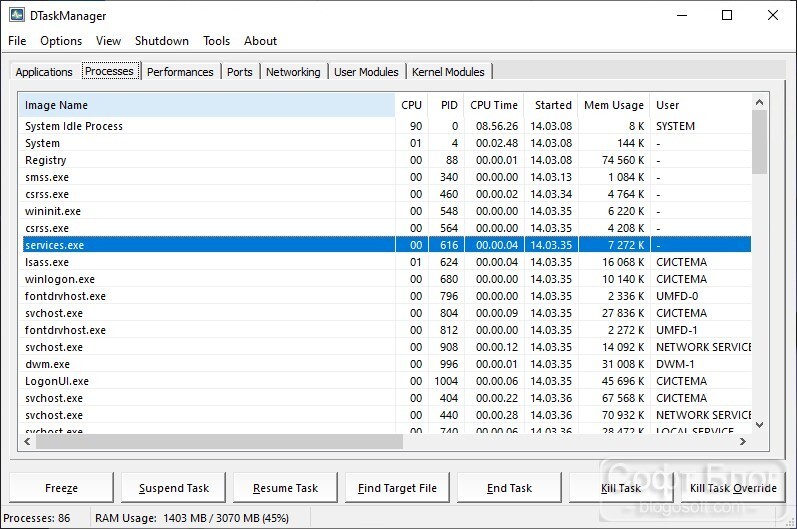Select the Registry process row
The image size is (797, 529).
point(385,160)
